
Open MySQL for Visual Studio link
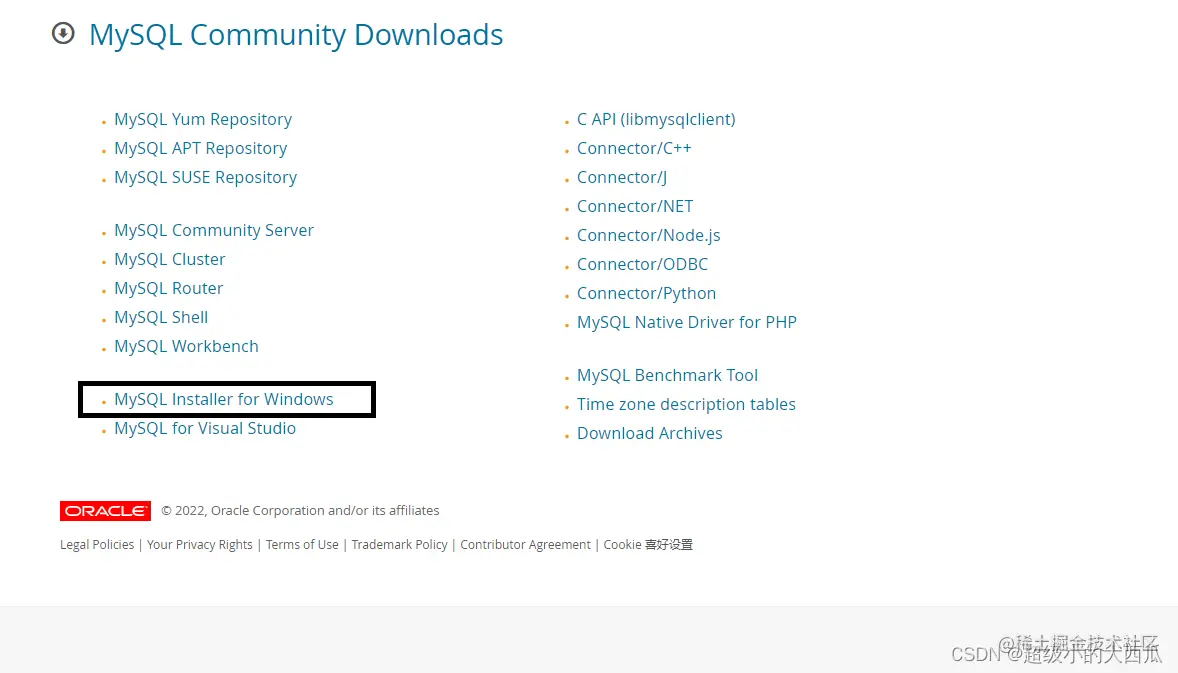point(205,428)
